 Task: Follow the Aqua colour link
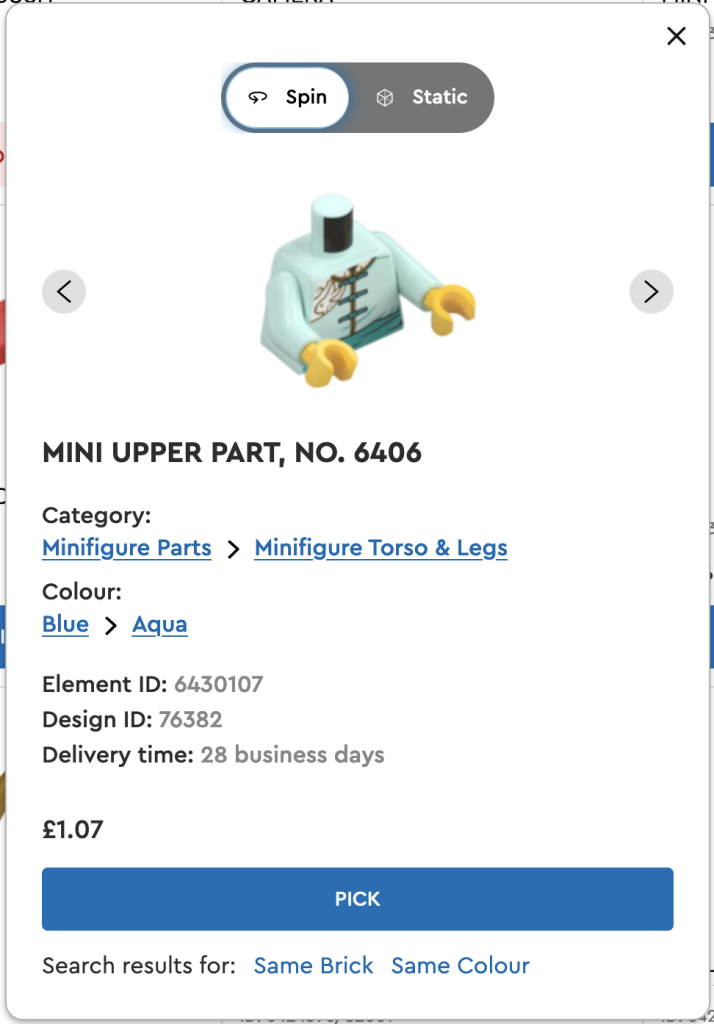click(x=160, y=625)
